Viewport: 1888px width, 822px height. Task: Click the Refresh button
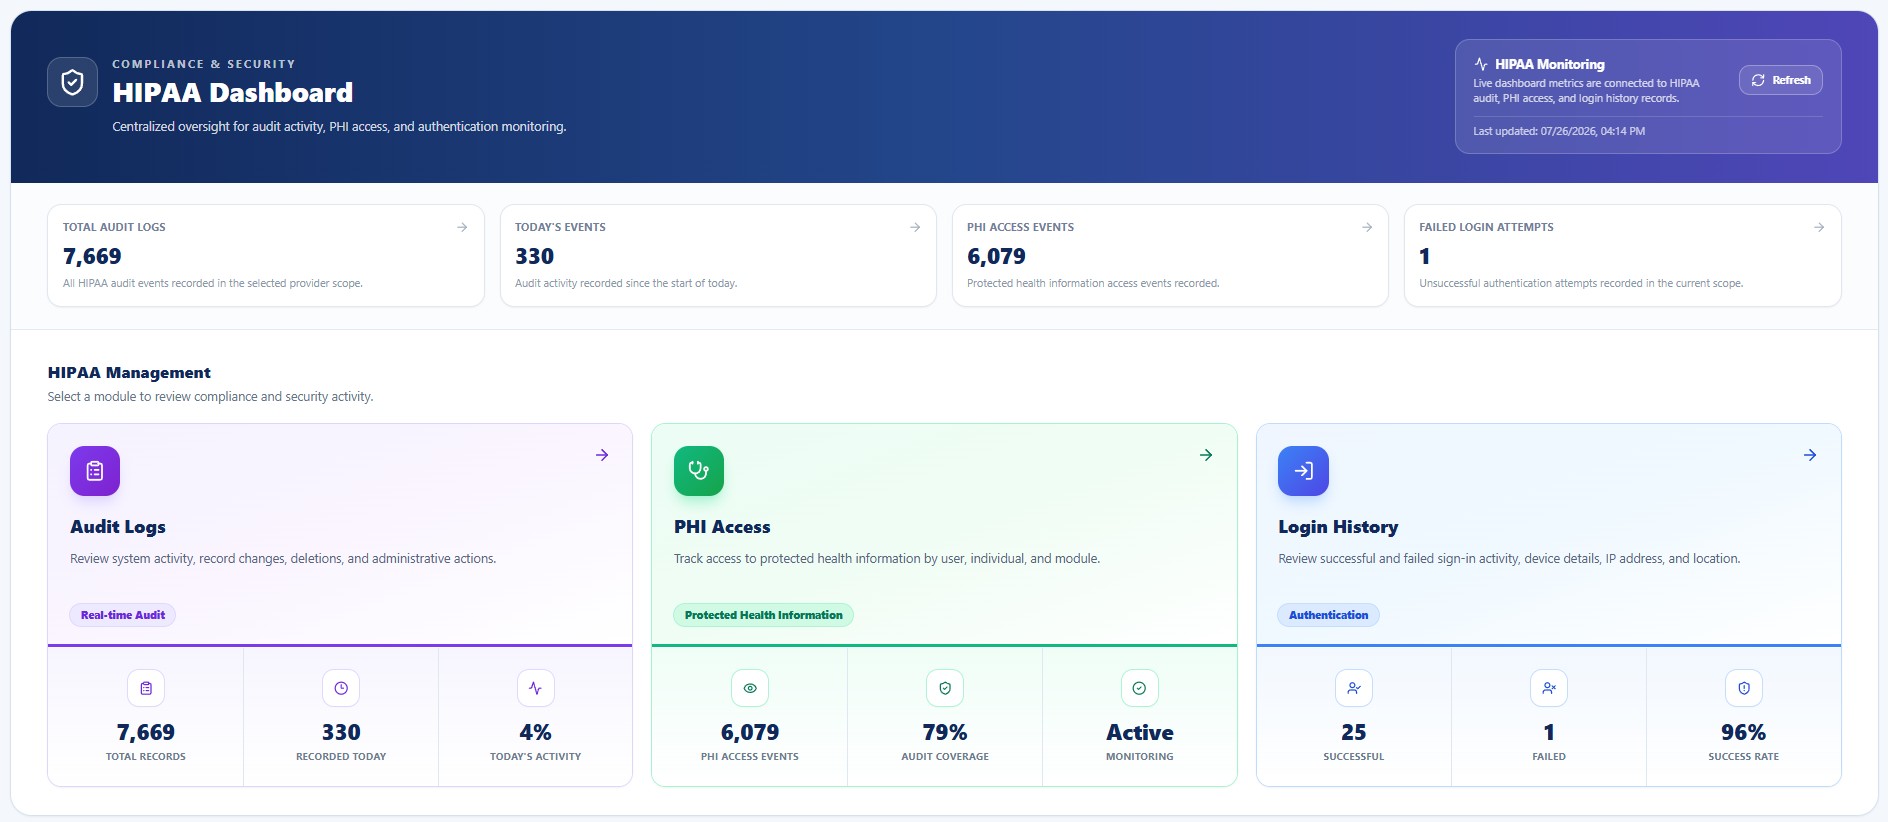(x=1780, y=80)
